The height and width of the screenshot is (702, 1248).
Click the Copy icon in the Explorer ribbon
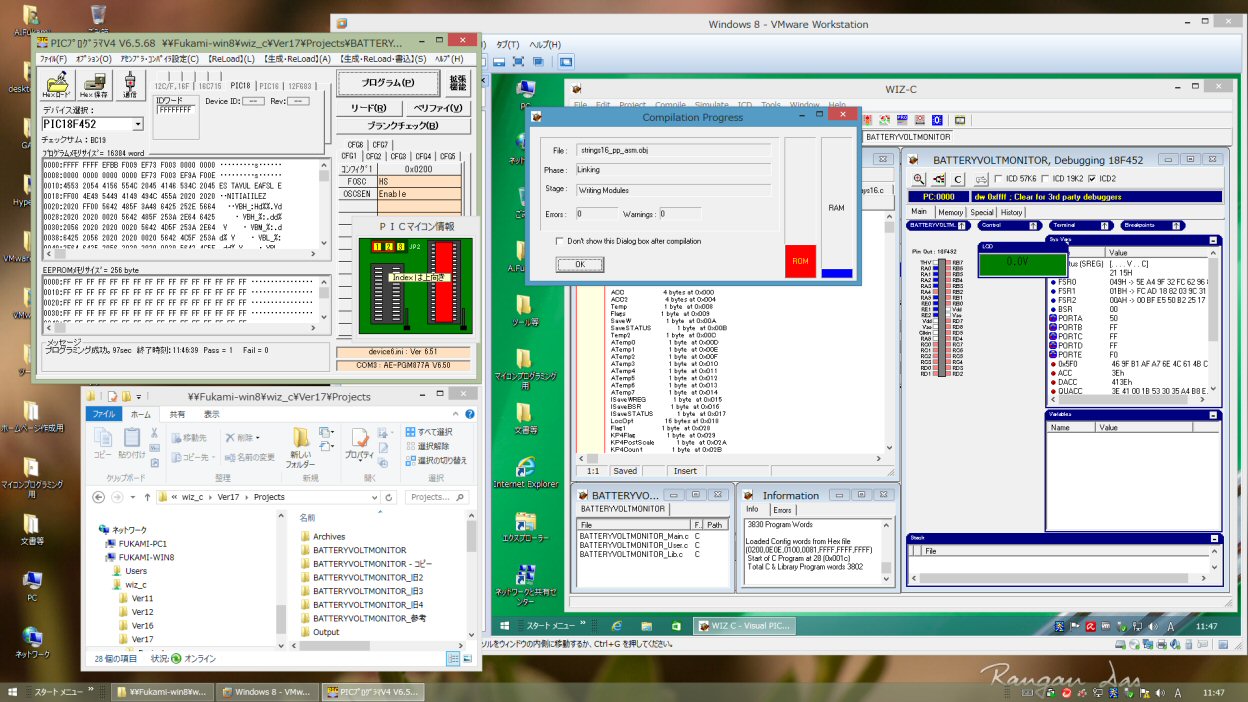pos(103,438)
